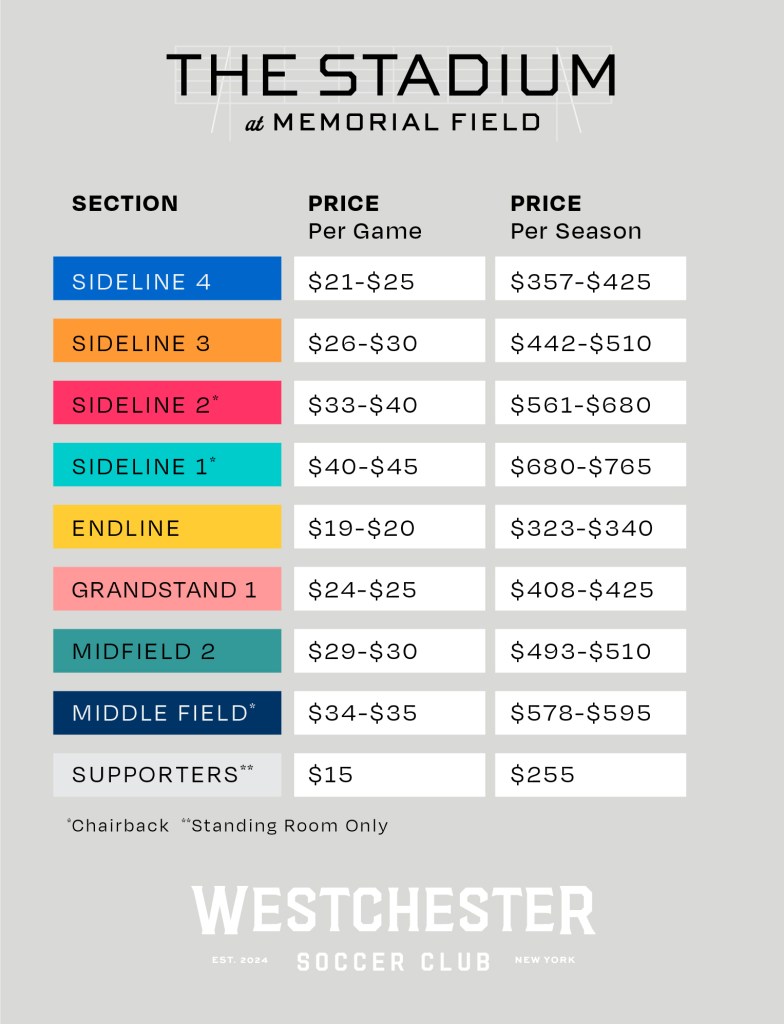
Task: Click the red Sideline 2 section label
Action: point(167,402)
